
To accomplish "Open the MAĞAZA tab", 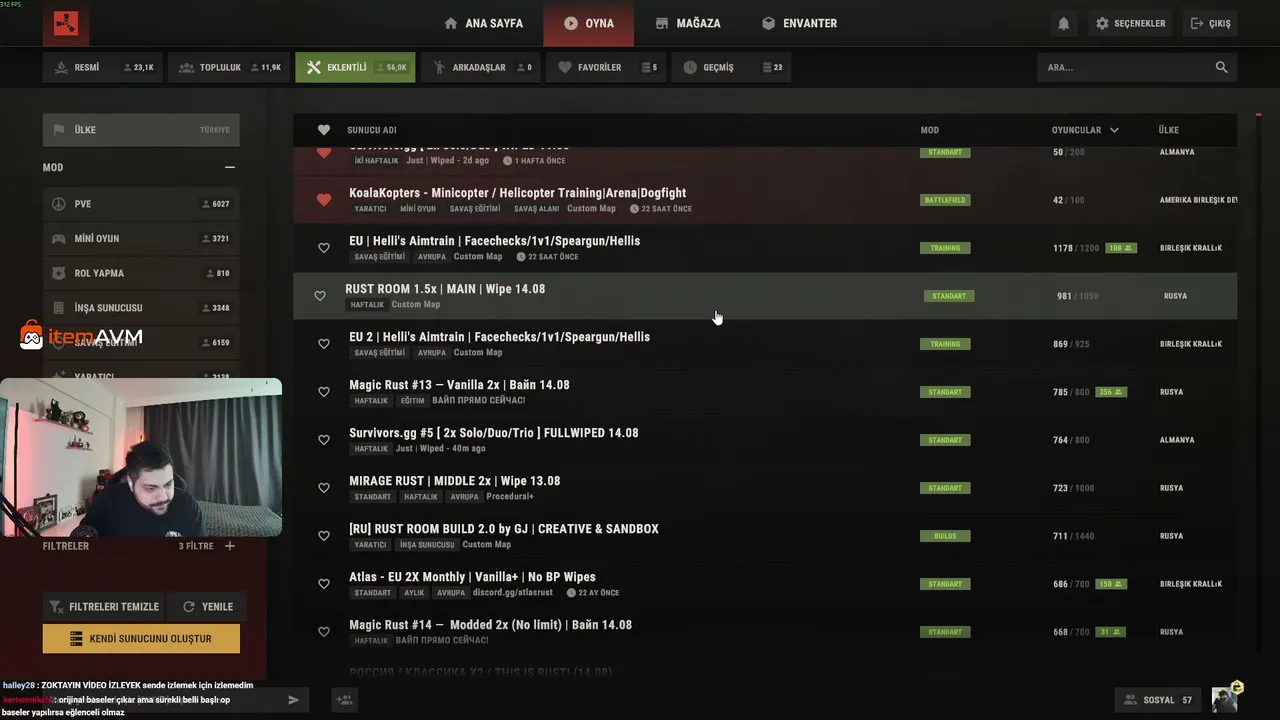I will (x=688, y=23).
